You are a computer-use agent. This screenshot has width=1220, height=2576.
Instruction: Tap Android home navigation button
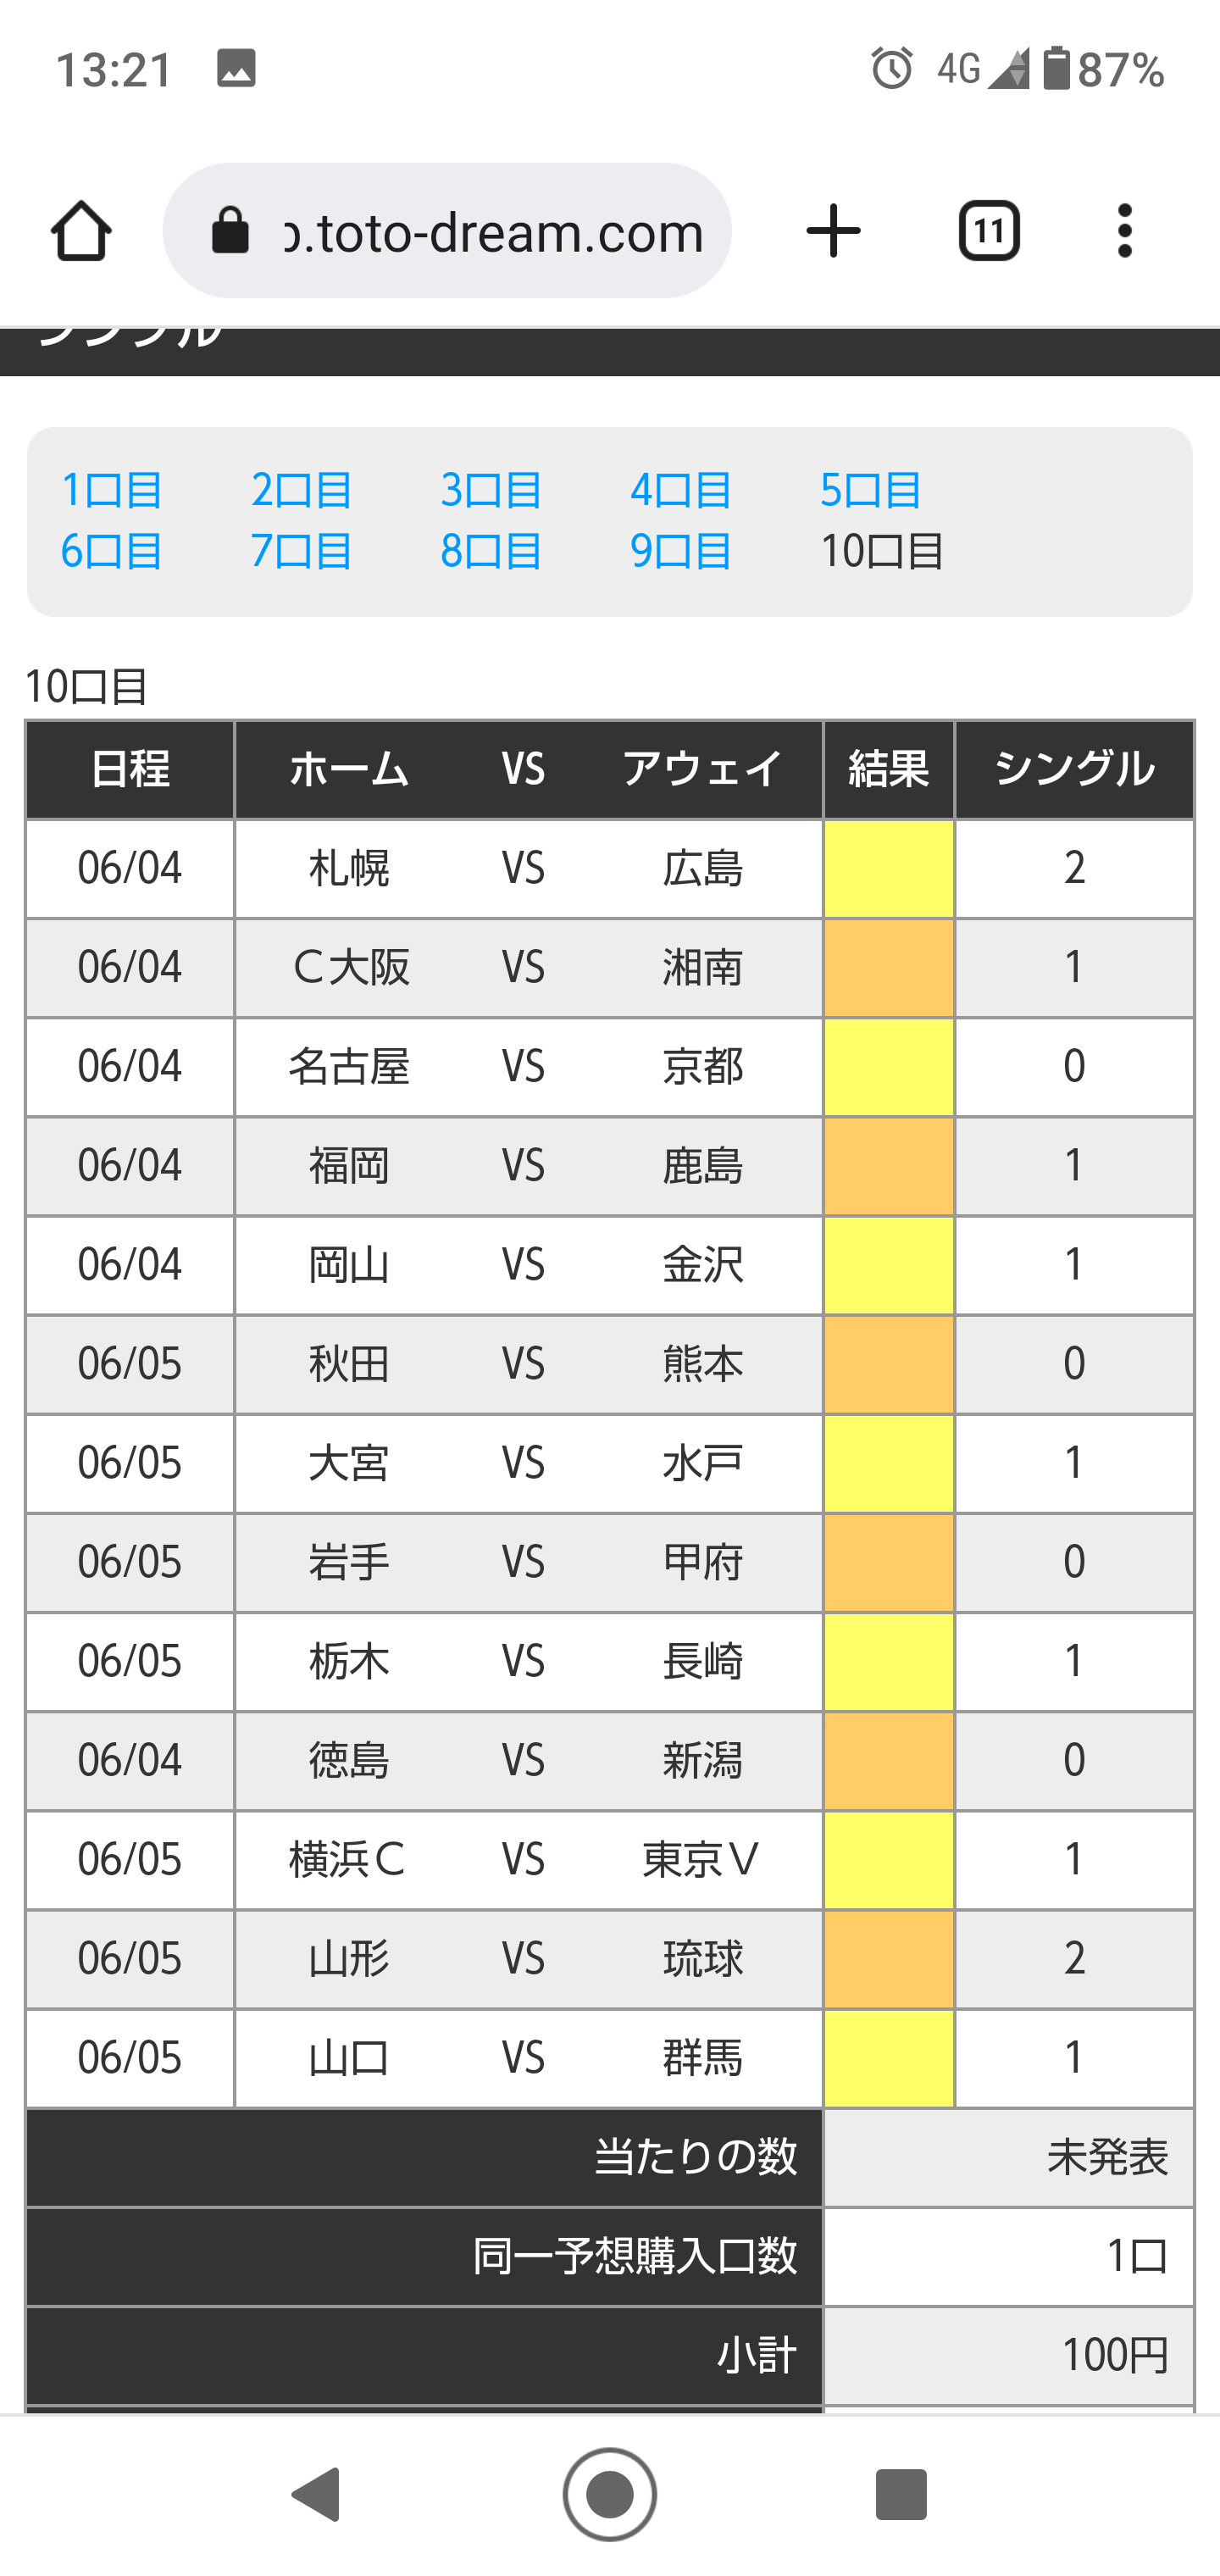tap(609, 2494)
